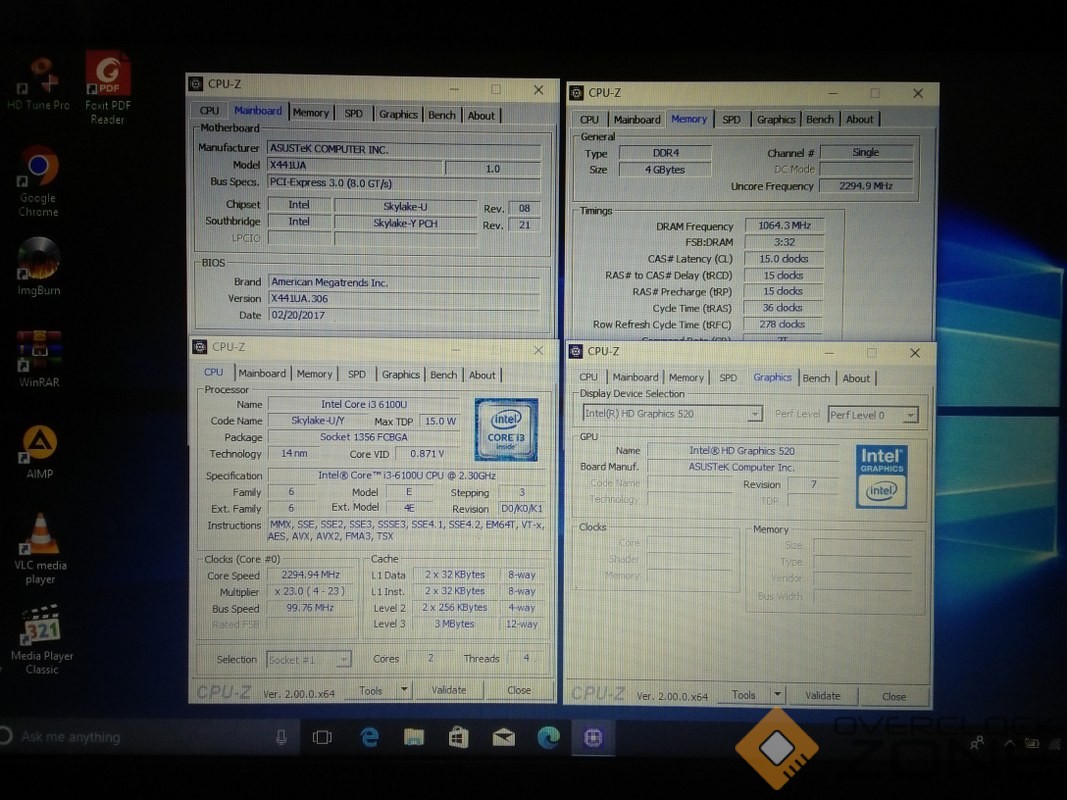Open the Cortana search circle icon
Viewport: 1067px width, 800px height.
pos(5,736)
